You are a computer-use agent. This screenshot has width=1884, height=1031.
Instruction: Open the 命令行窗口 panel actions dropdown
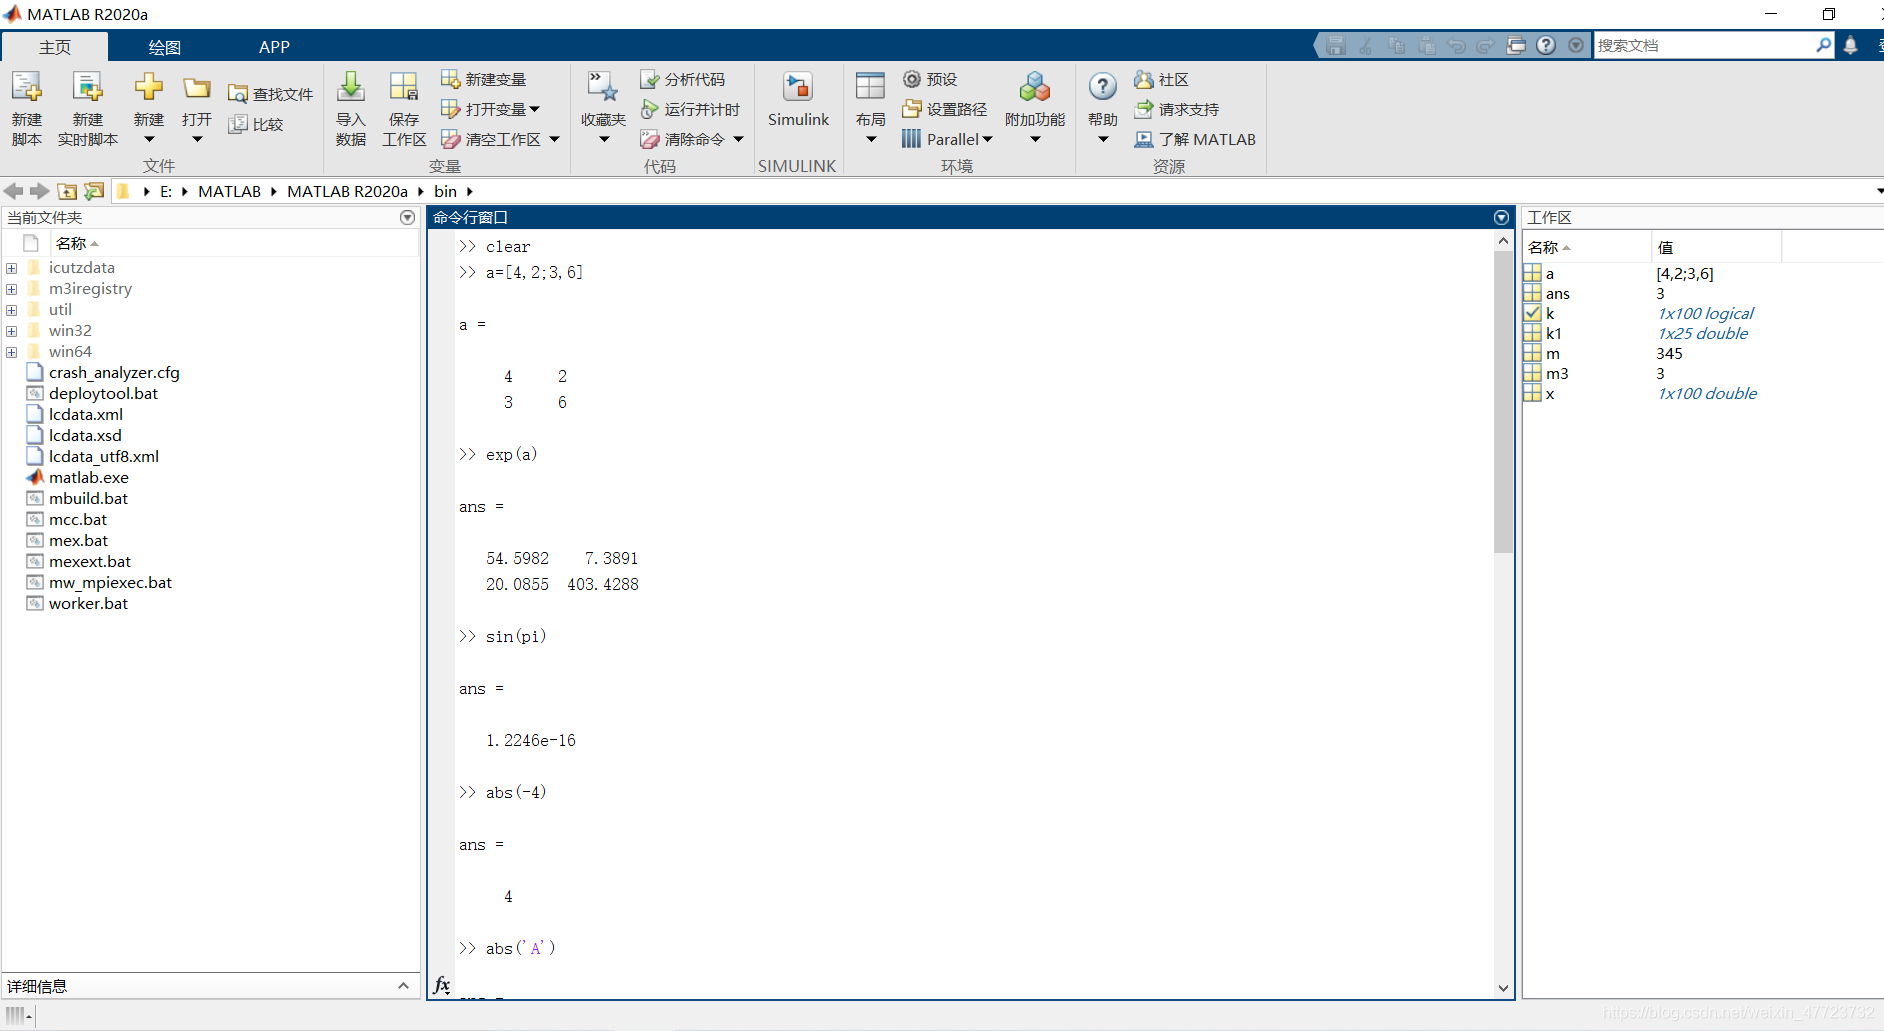1501,217
